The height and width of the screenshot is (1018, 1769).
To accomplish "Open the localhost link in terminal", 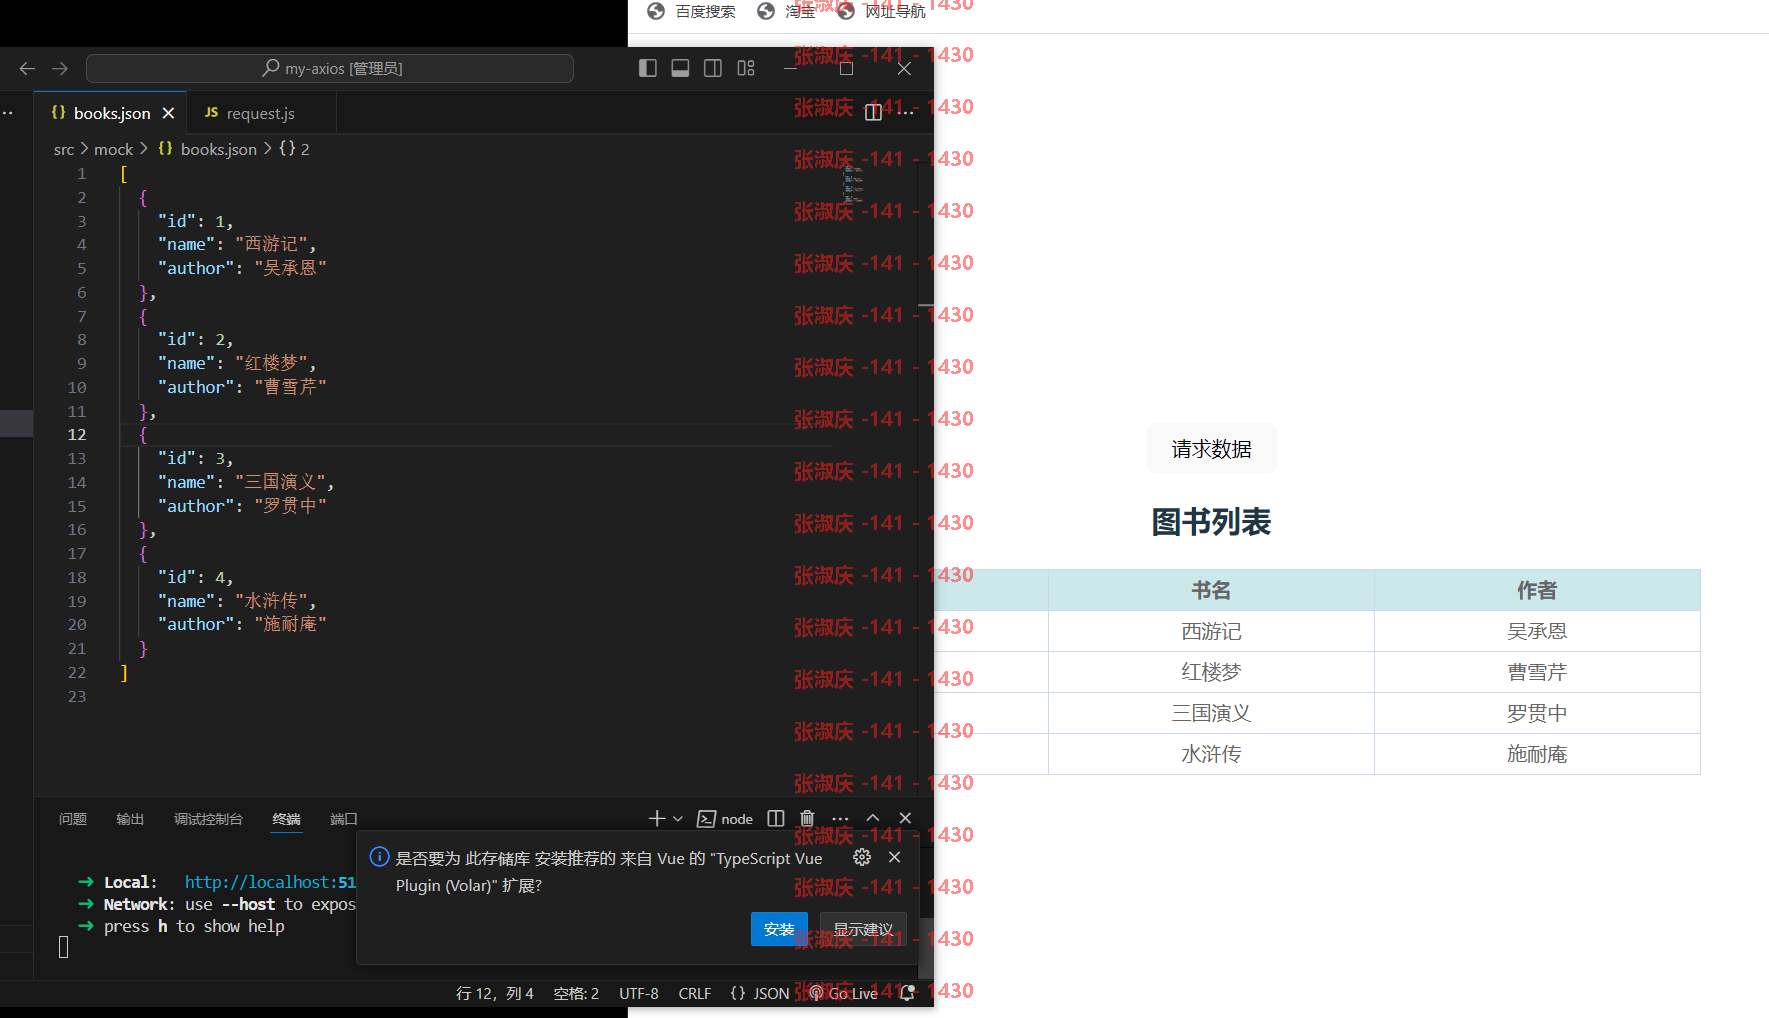I will 270,882.
